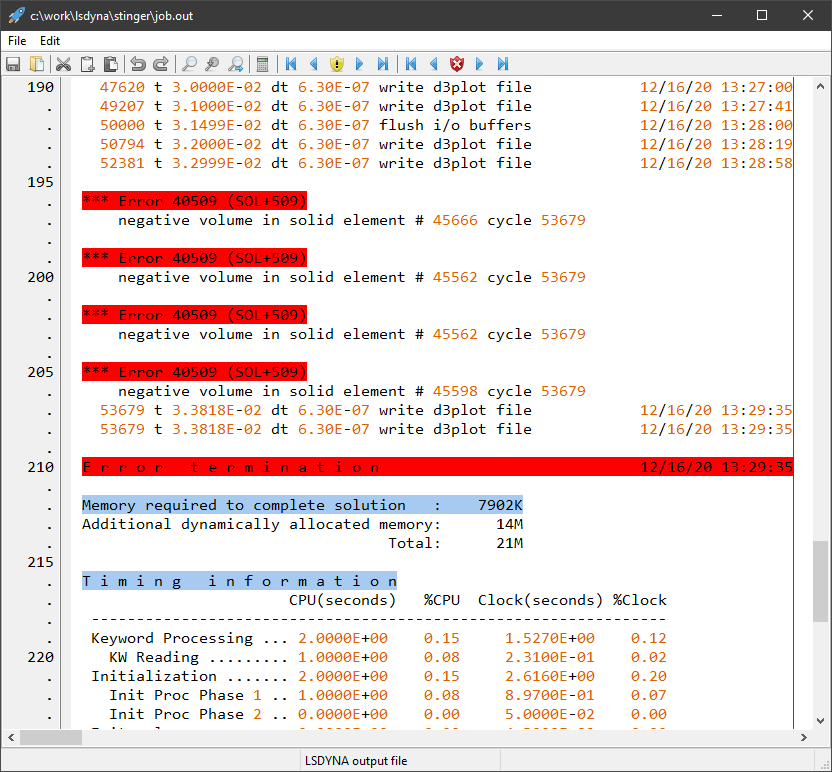Click the 'Initialization' timing row label
The height and width of the screenshot is (772, 832).
tap(154, 676)
